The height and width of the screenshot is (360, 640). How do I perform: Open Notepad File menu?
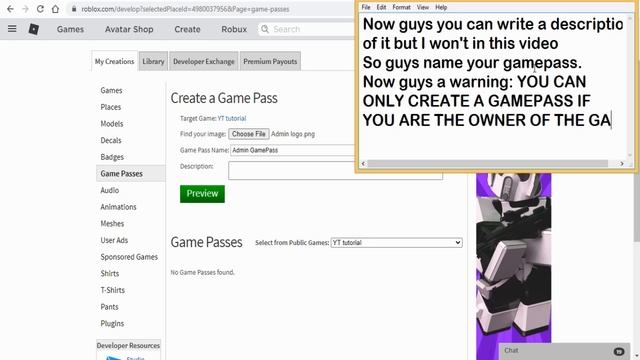tap(366, 7)
